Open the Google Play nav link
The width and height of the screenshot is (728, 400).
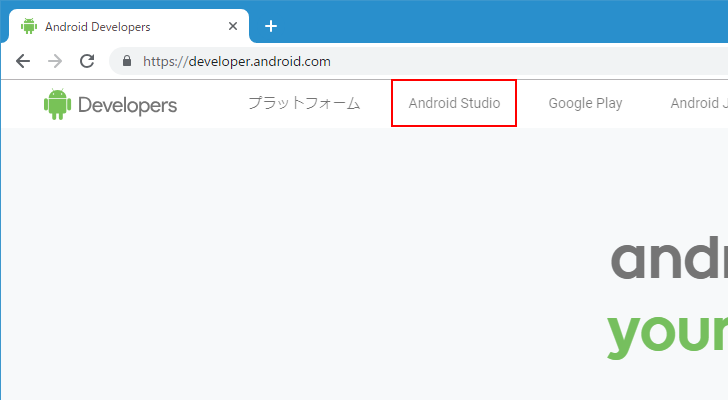[x=585, y=103]
